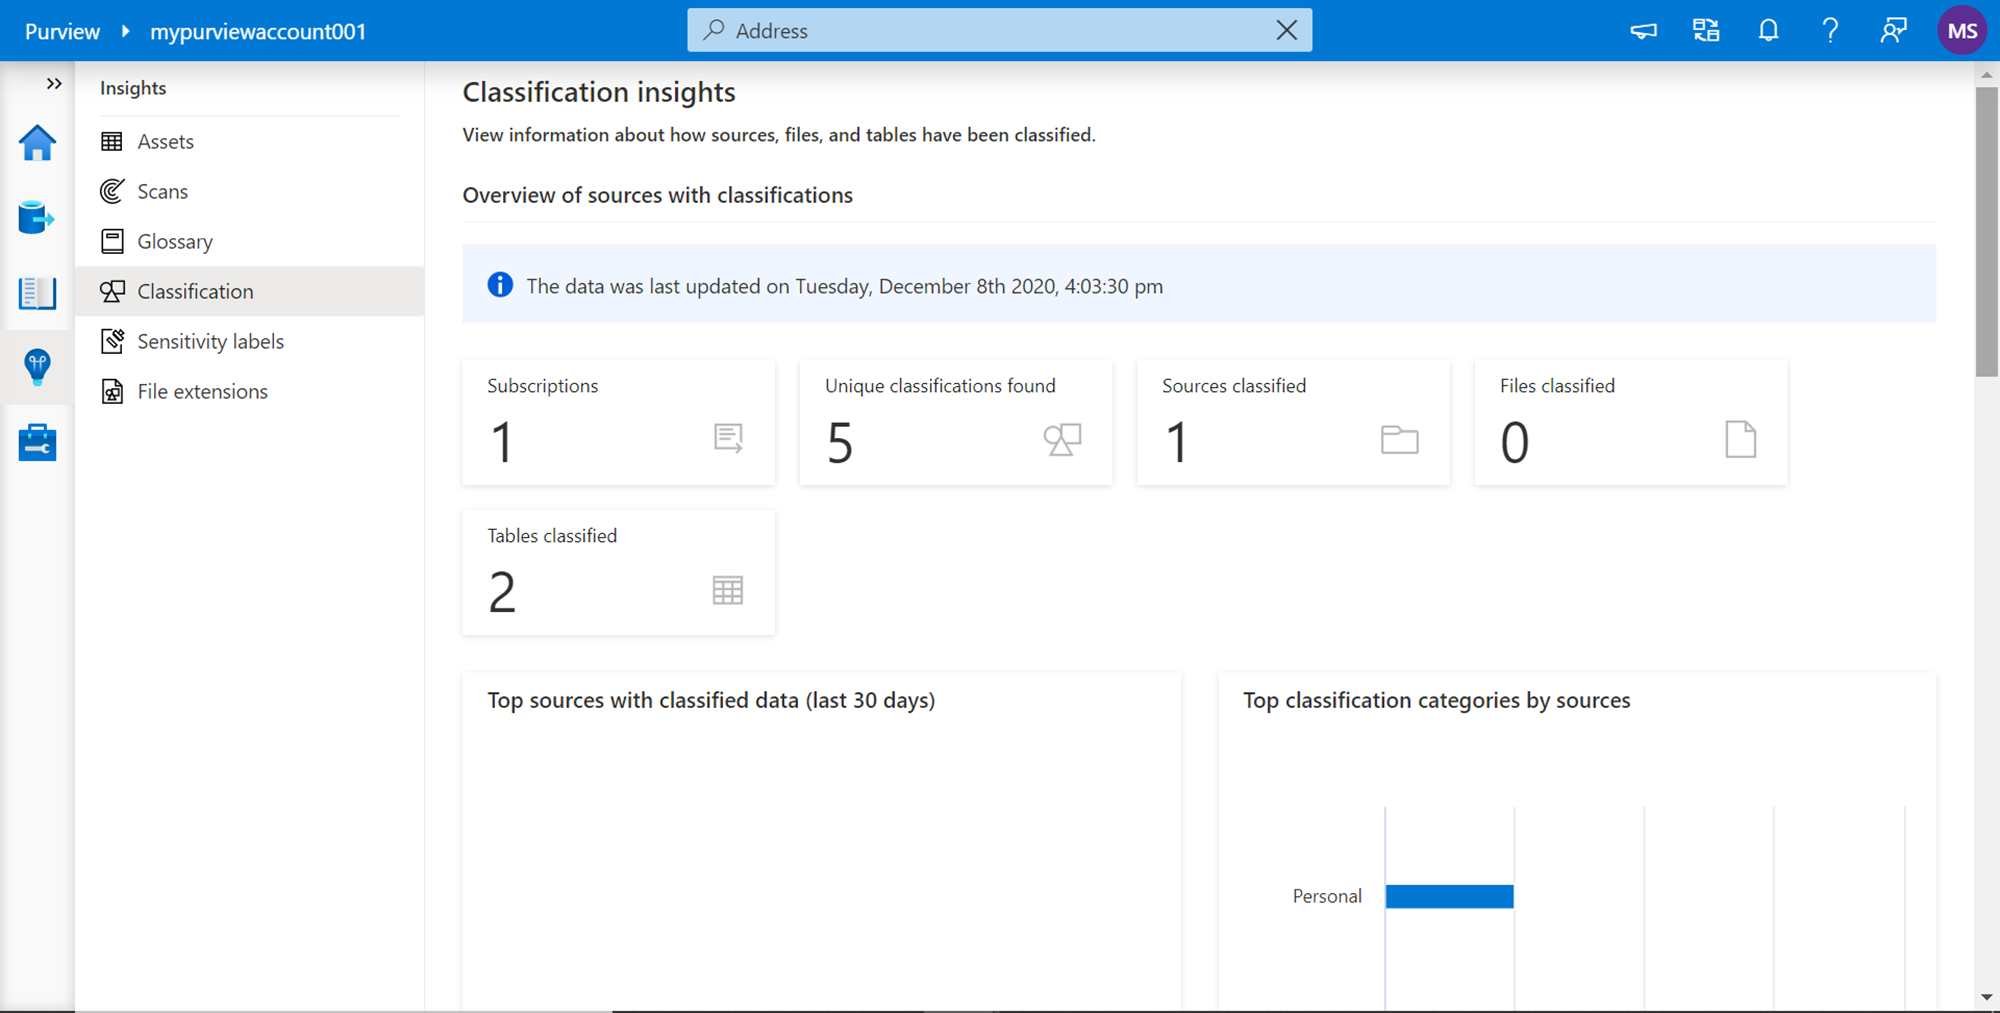Click the Purview breadcrumb link
Screen dimensions: 2000x1013
[x=62, y=32]
